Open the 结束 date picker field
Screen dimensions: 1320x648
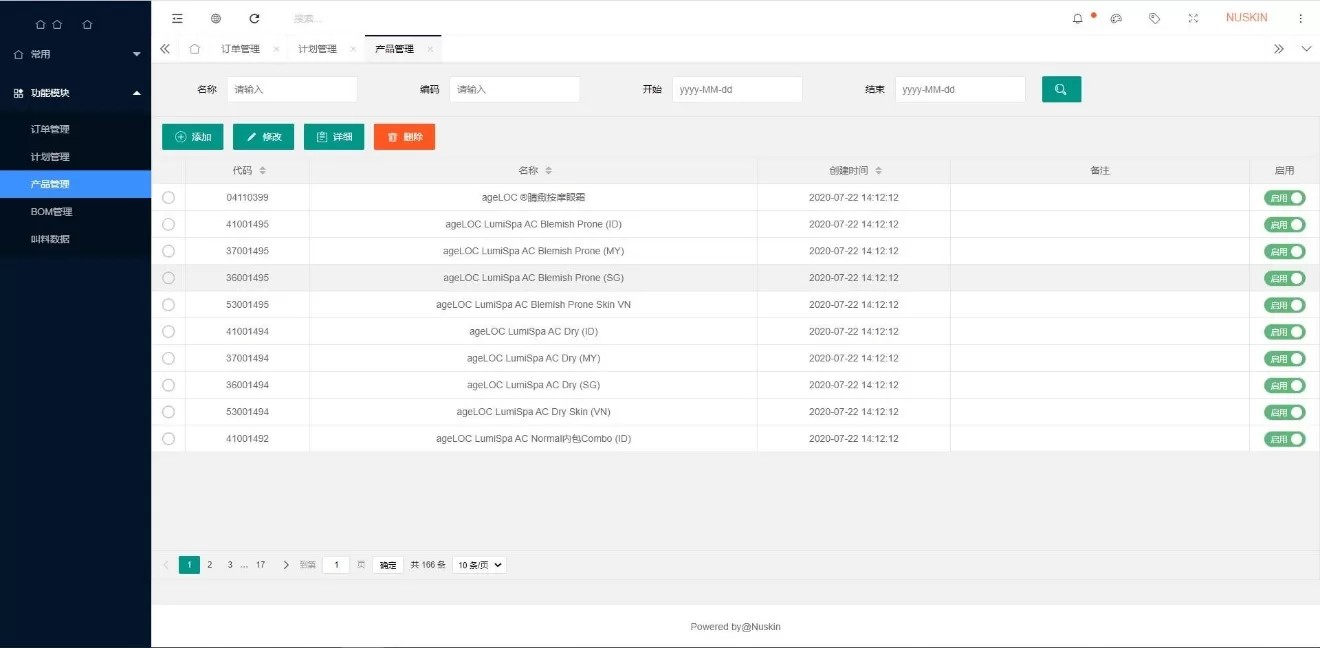coord(960,89)
